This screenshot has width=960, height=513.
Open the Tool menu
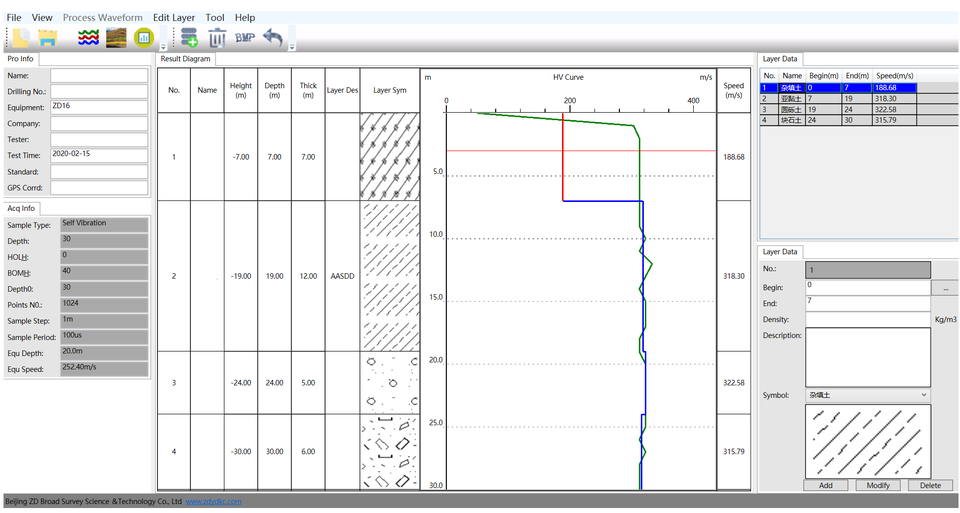(x=215, y=18)
